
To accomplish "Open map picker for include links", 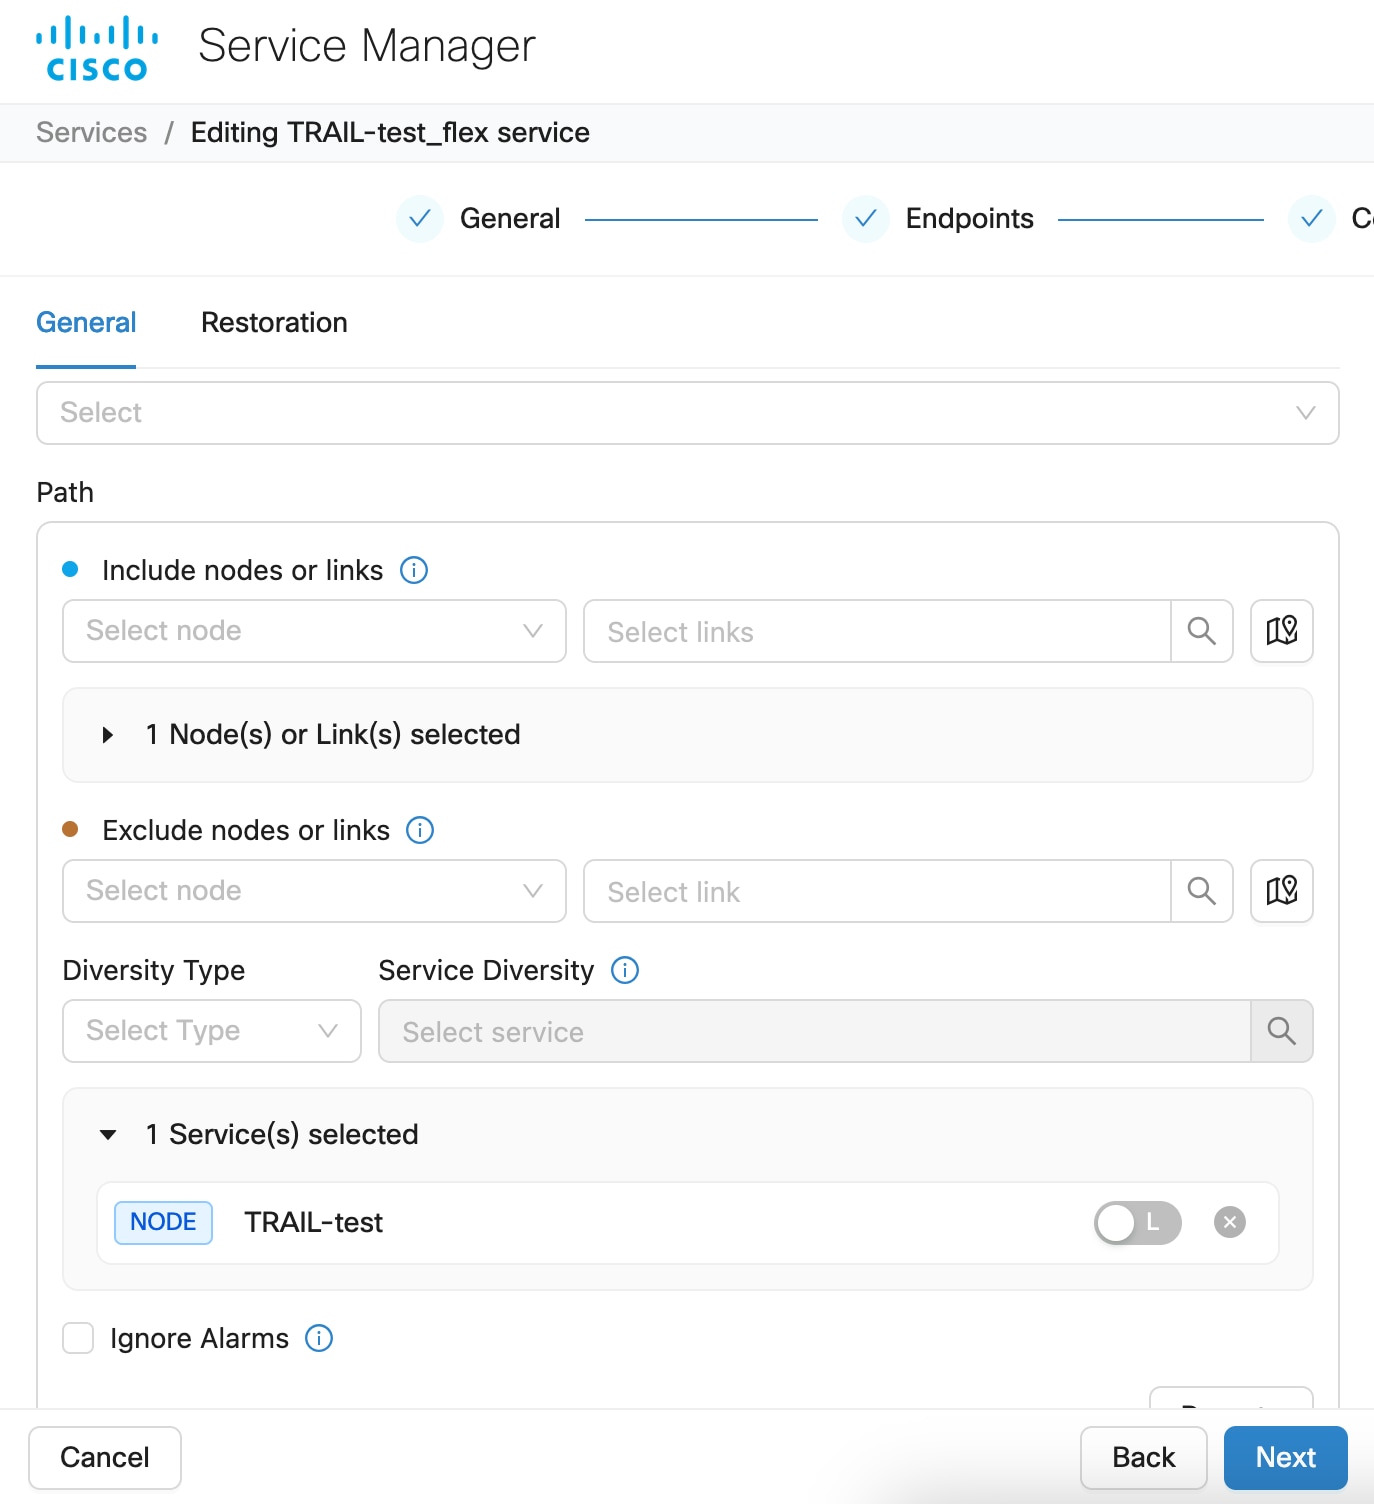I will 1282,631.
